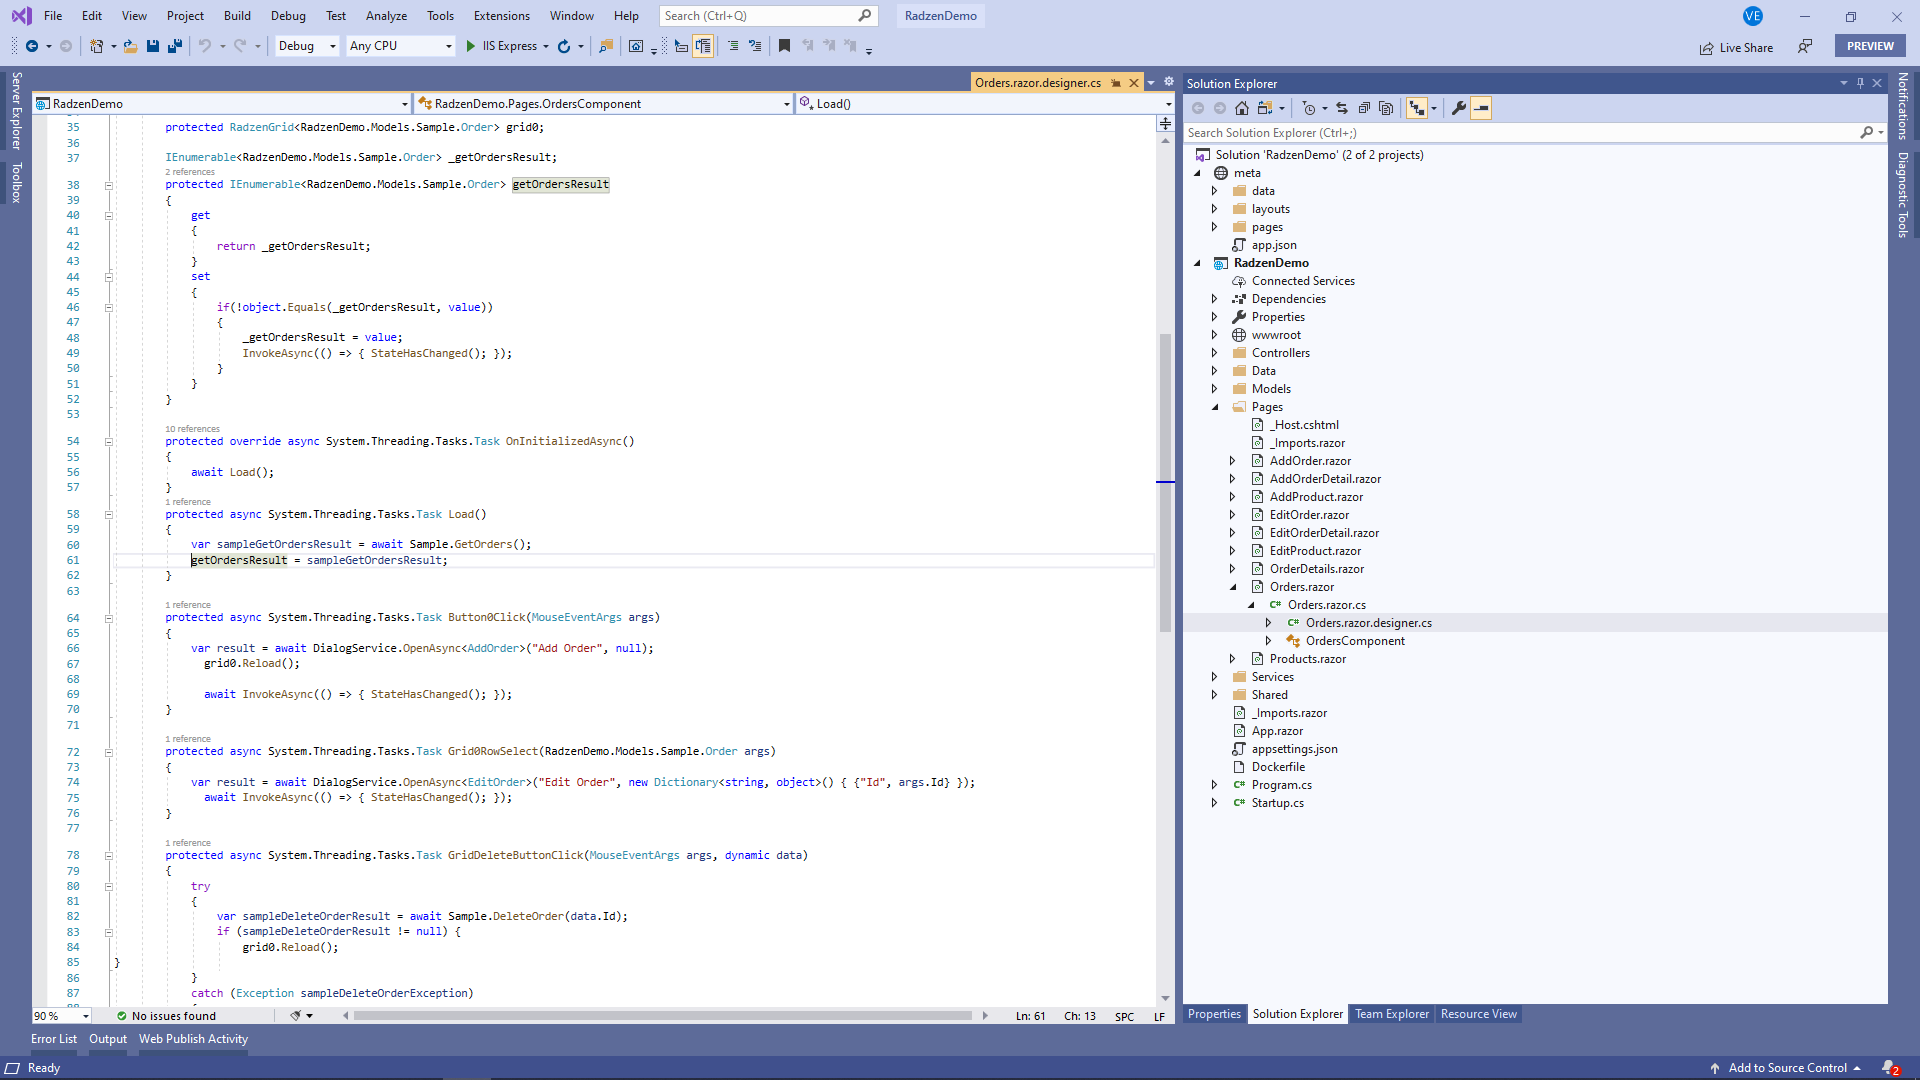1920x1080 pixels.
Task: Collapse code region at line 58 Load method
Action: click(x=109, y=514)
